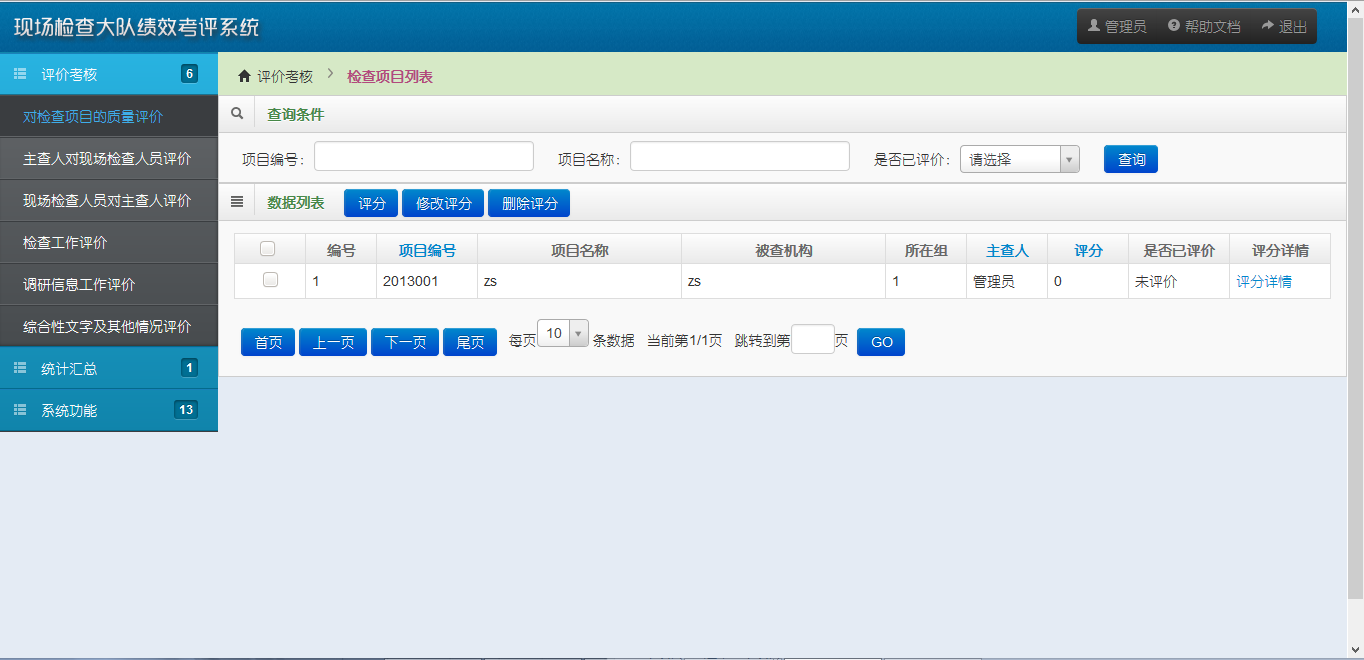This screenshot has width=1364, height=660.
Task: Open the 评分详情 link in table row
Action: point(1264,282)
